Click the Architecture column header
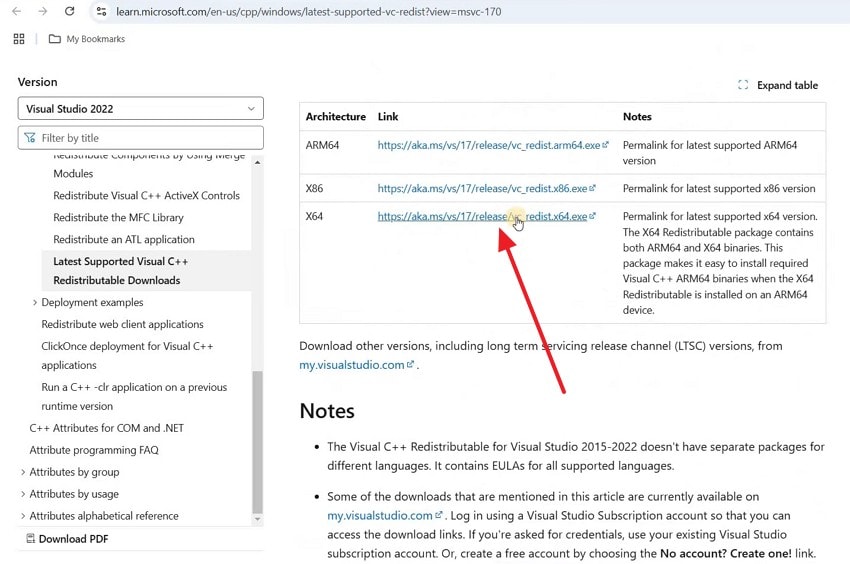850x564 pixels. pyautogui.click(x=336, y=117)
